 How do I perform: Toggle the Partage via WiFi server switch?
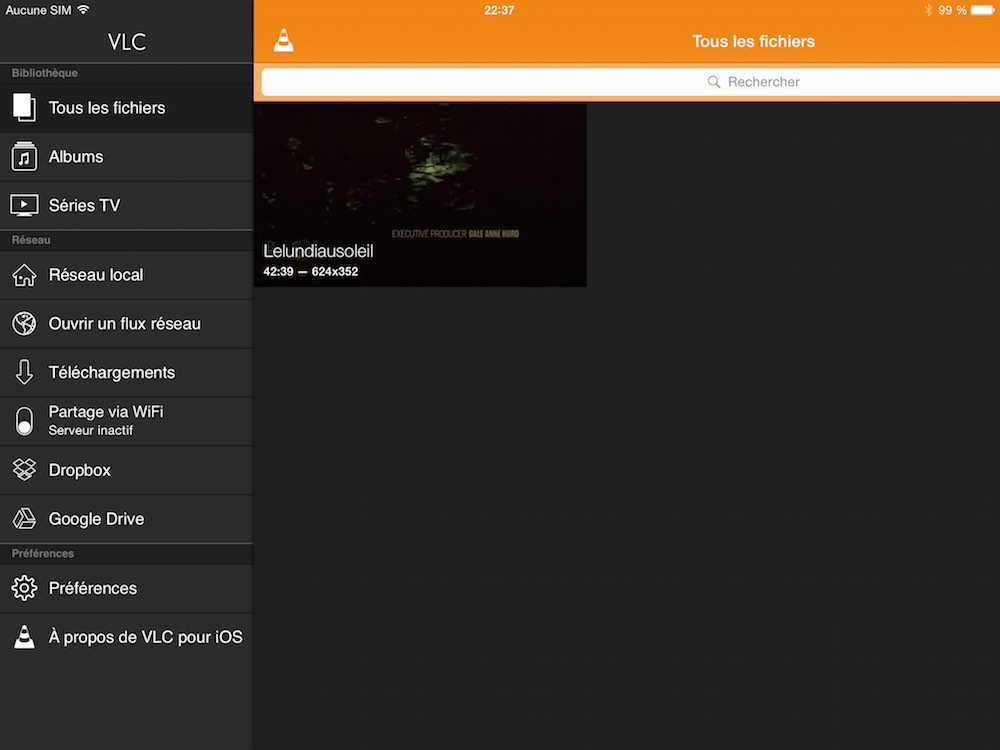24,421
